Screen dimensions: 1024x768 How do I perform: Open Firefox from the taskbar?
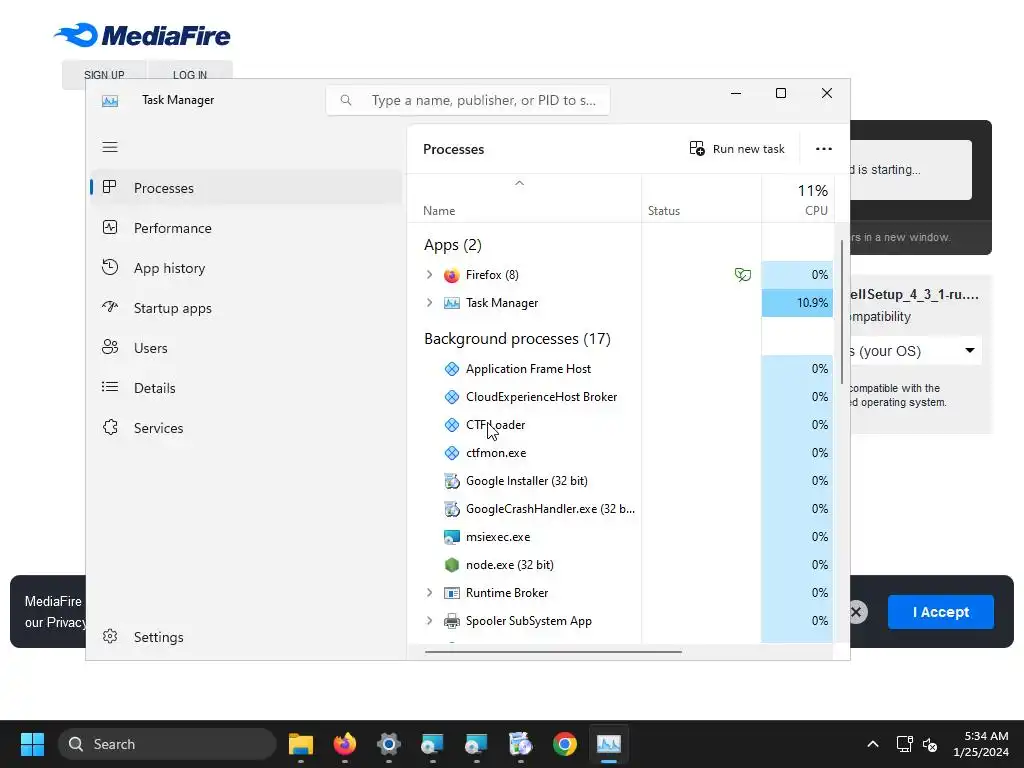point(345,744)
